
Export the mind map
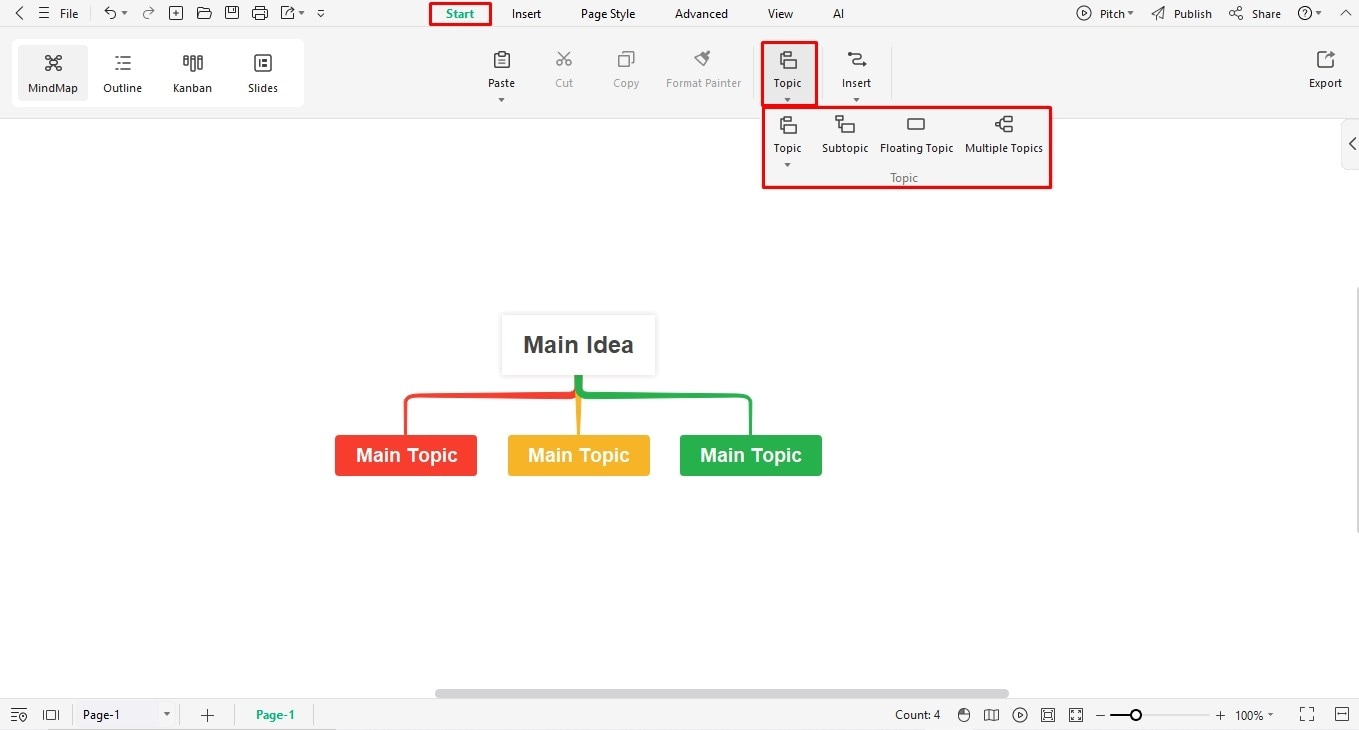click(1326, 70)
